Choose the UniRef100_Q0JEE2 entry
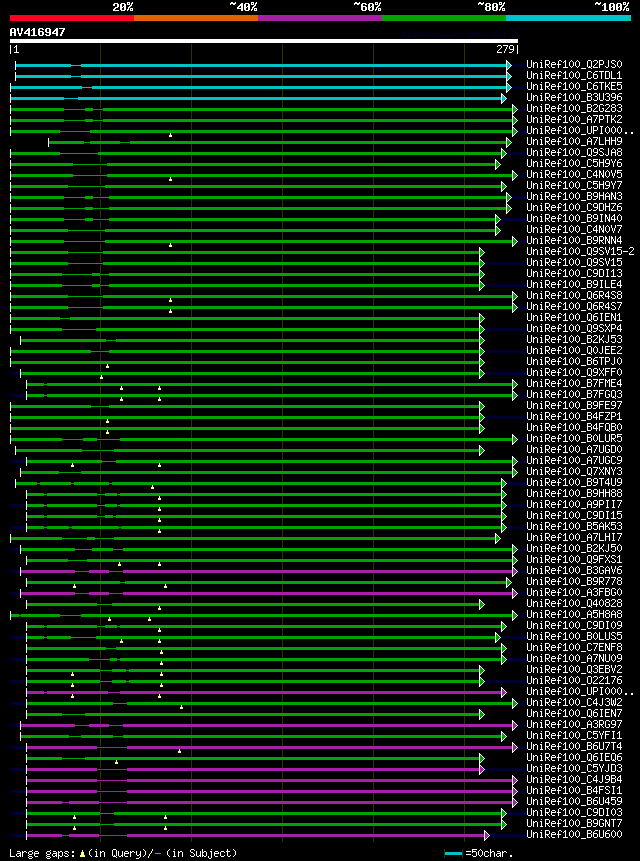The image size is (640, 861). pos(574,351)
